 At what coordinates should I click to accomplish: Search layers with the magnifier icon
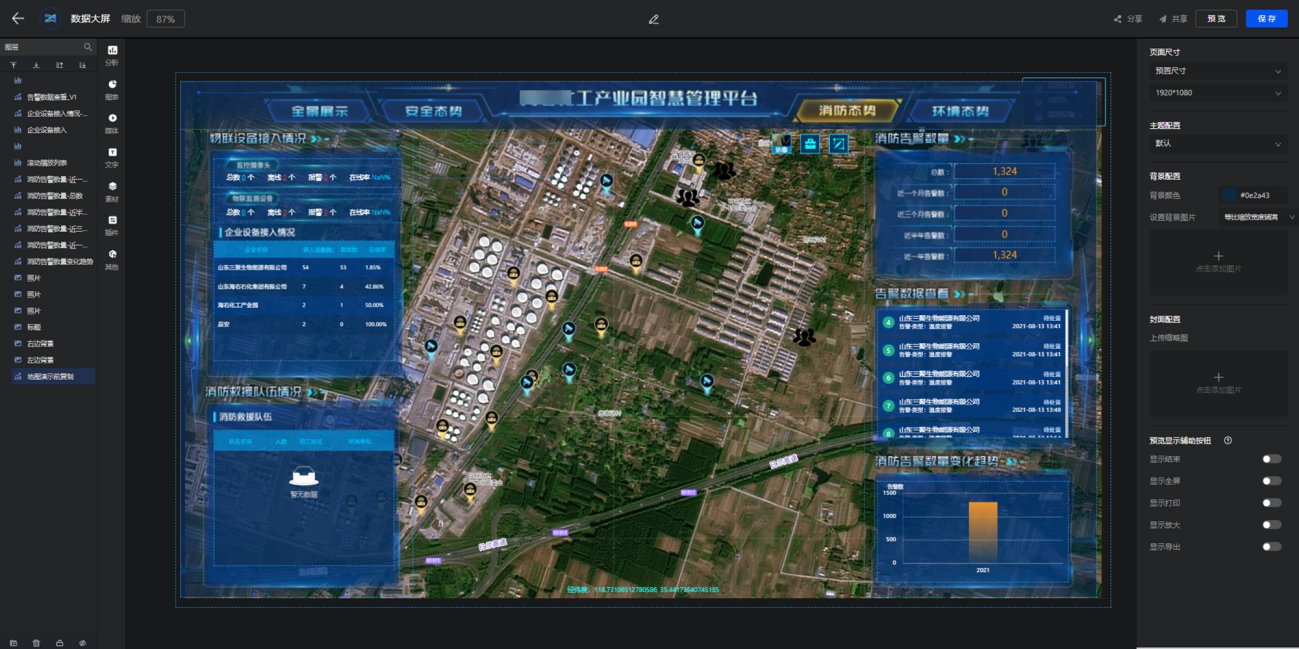88,47
